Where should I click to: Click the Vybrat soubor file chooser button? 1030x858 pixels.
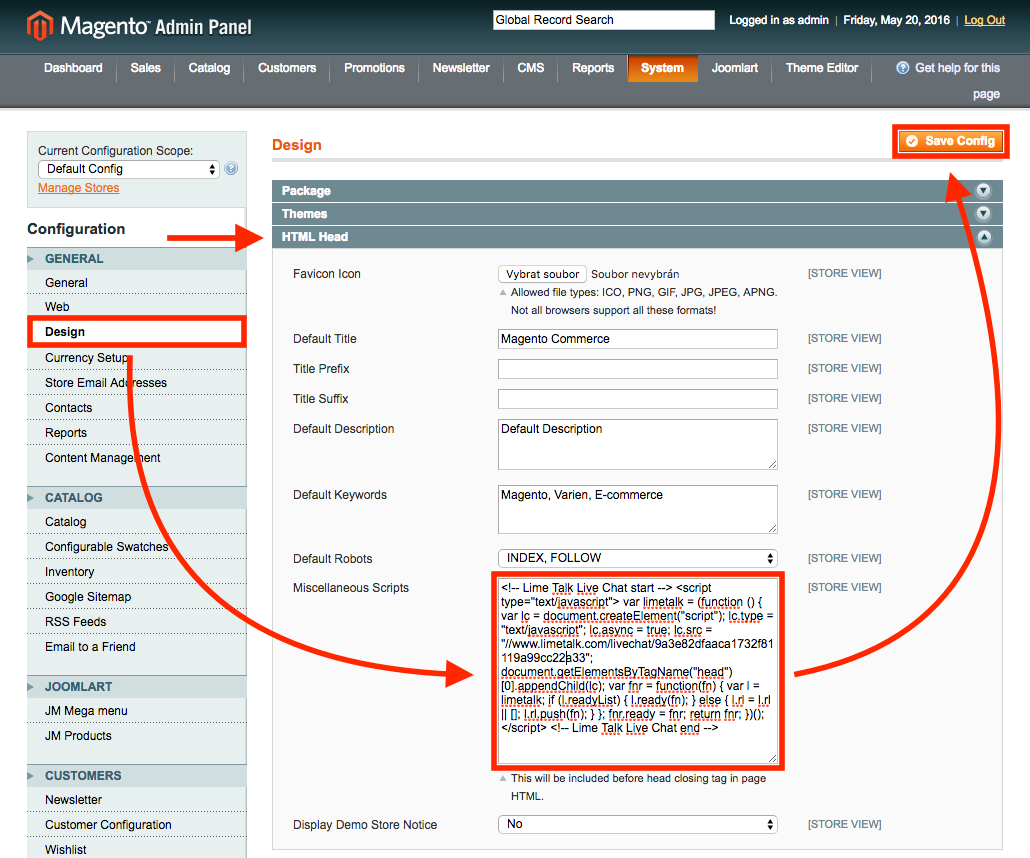coord(542,274)
